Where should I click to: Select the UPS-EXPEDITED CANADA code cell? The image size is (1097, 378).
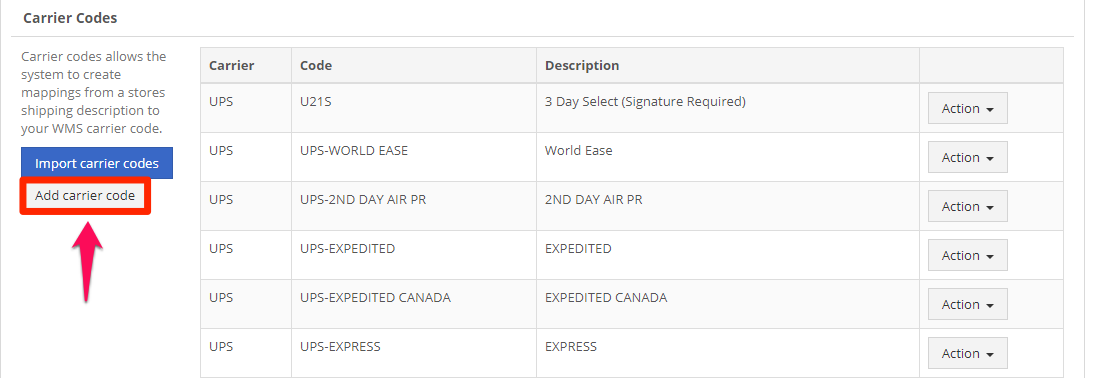(414, 304)
